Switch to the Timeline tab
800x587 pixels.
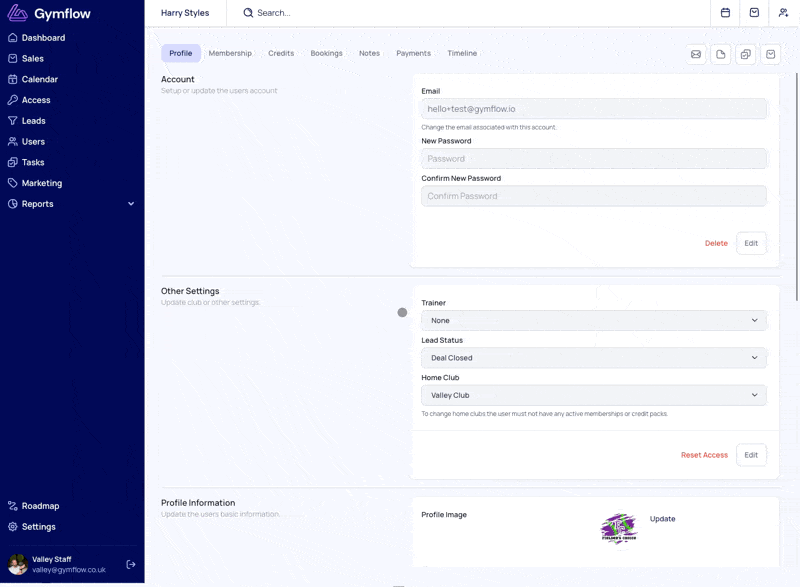click(x=462, y=53)
